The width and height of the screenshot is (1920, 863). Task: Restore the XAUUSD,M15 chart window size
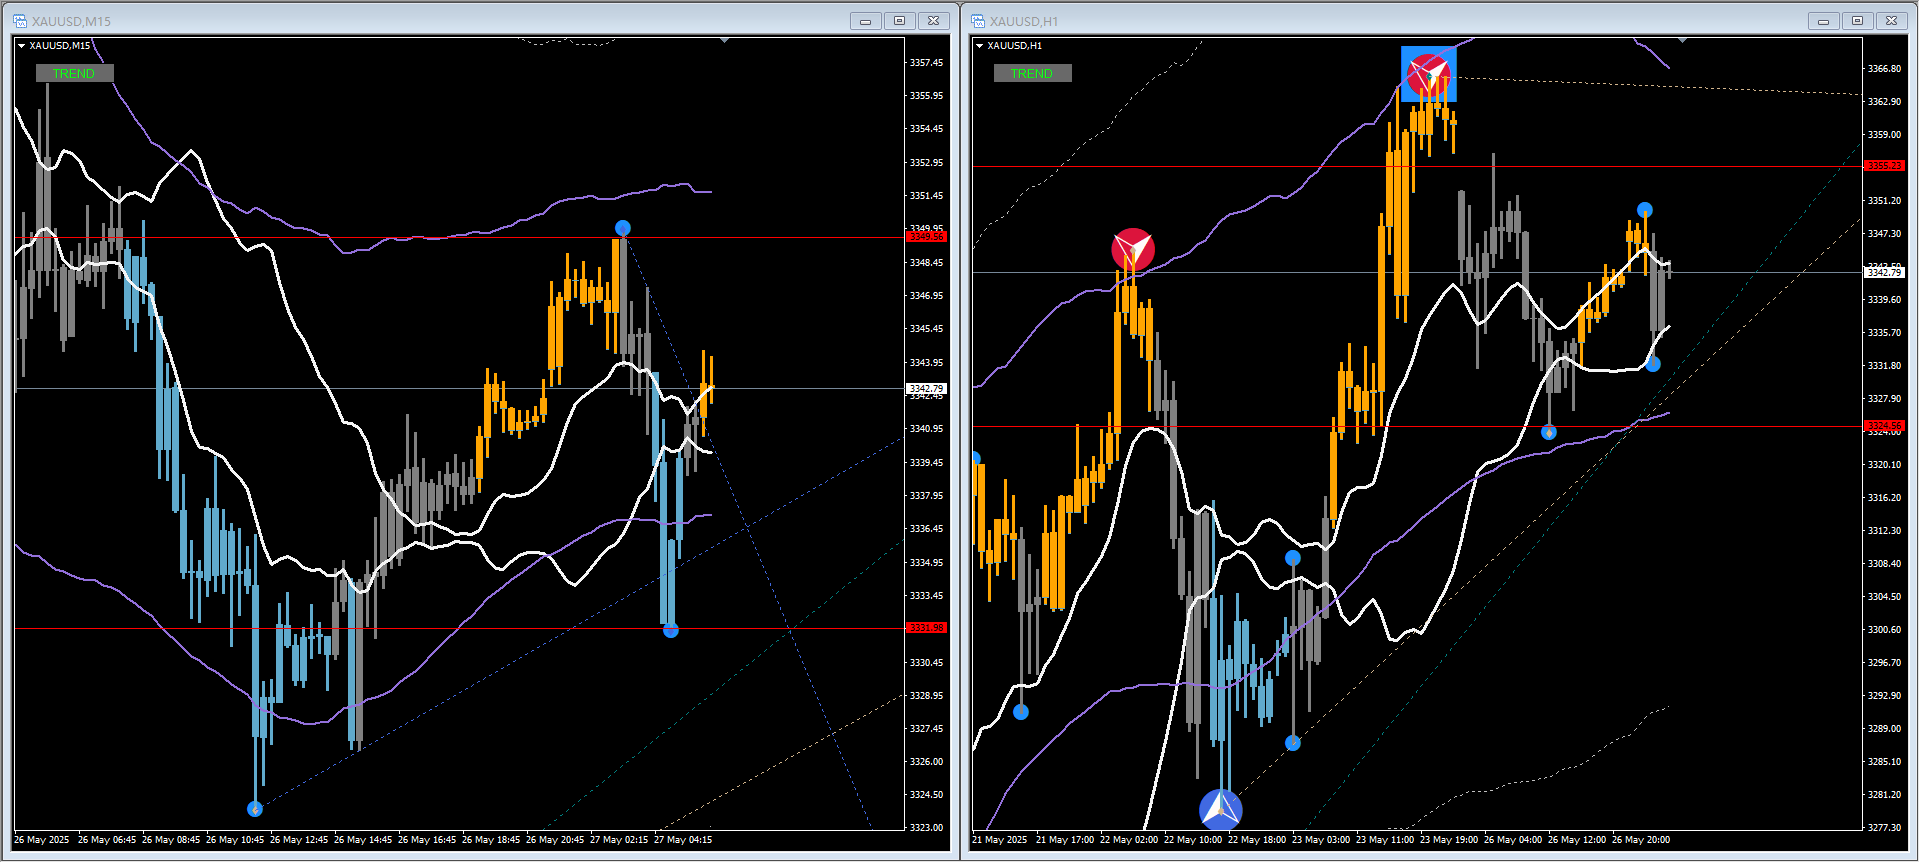click(899, 21)
